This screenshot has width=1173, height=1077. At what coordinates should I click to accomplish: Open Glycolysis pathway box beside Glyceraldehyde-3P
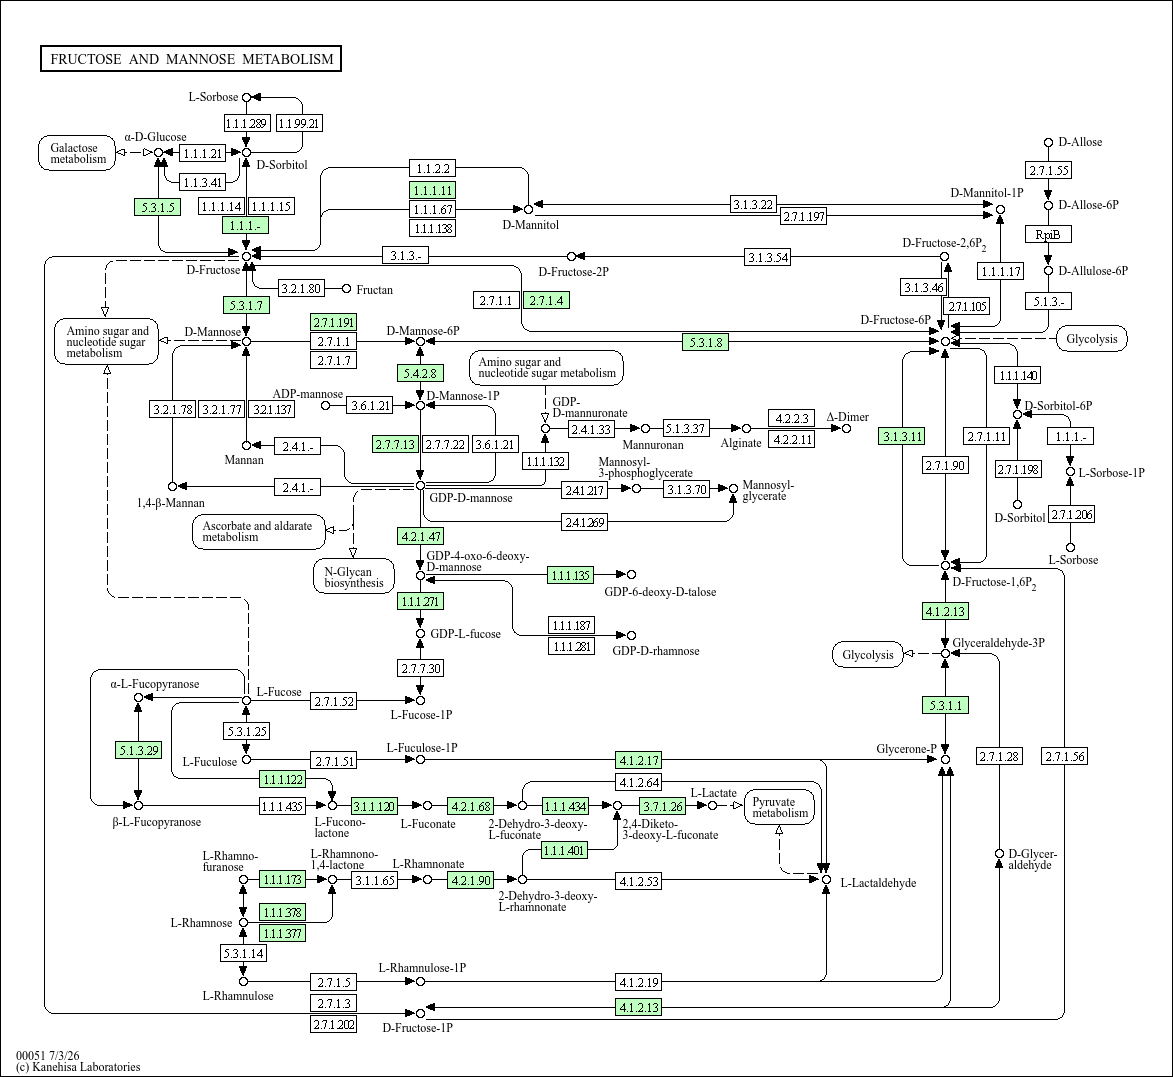[868, 654]
